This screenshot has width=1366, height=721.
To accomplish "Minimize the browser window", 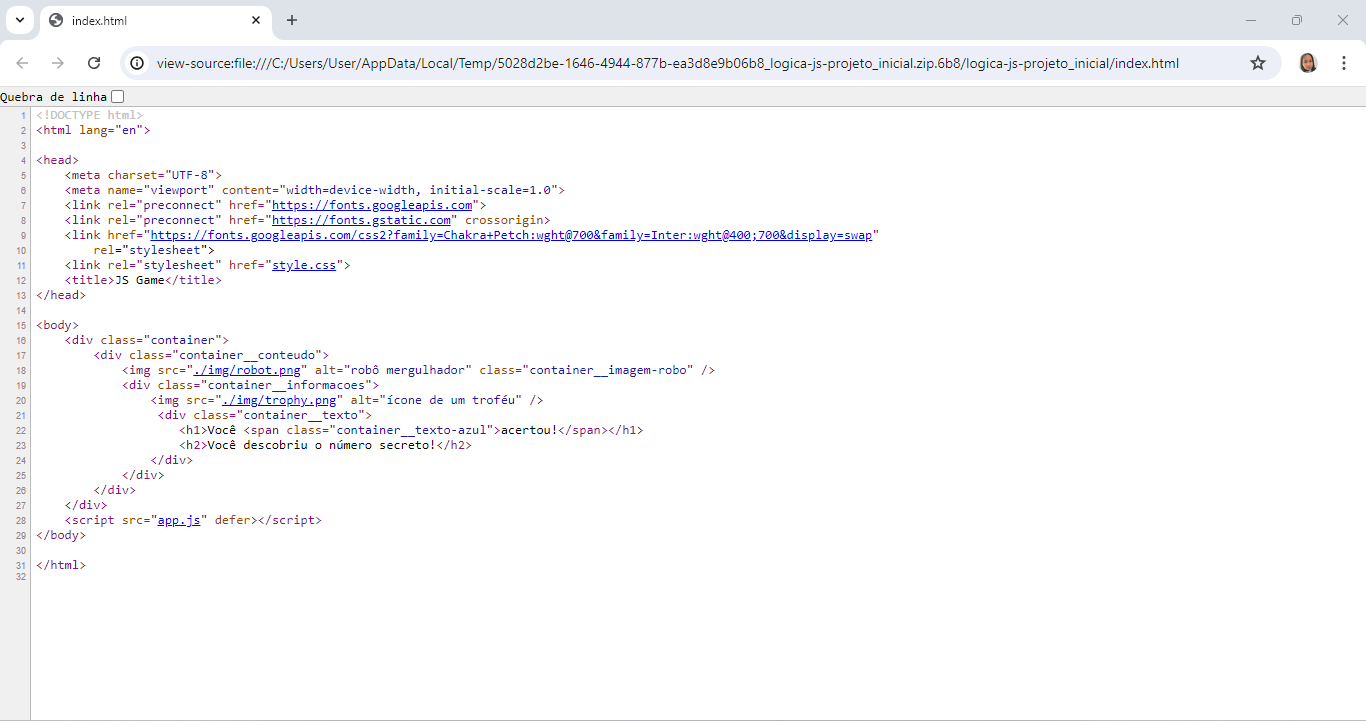I will 1251,20.
